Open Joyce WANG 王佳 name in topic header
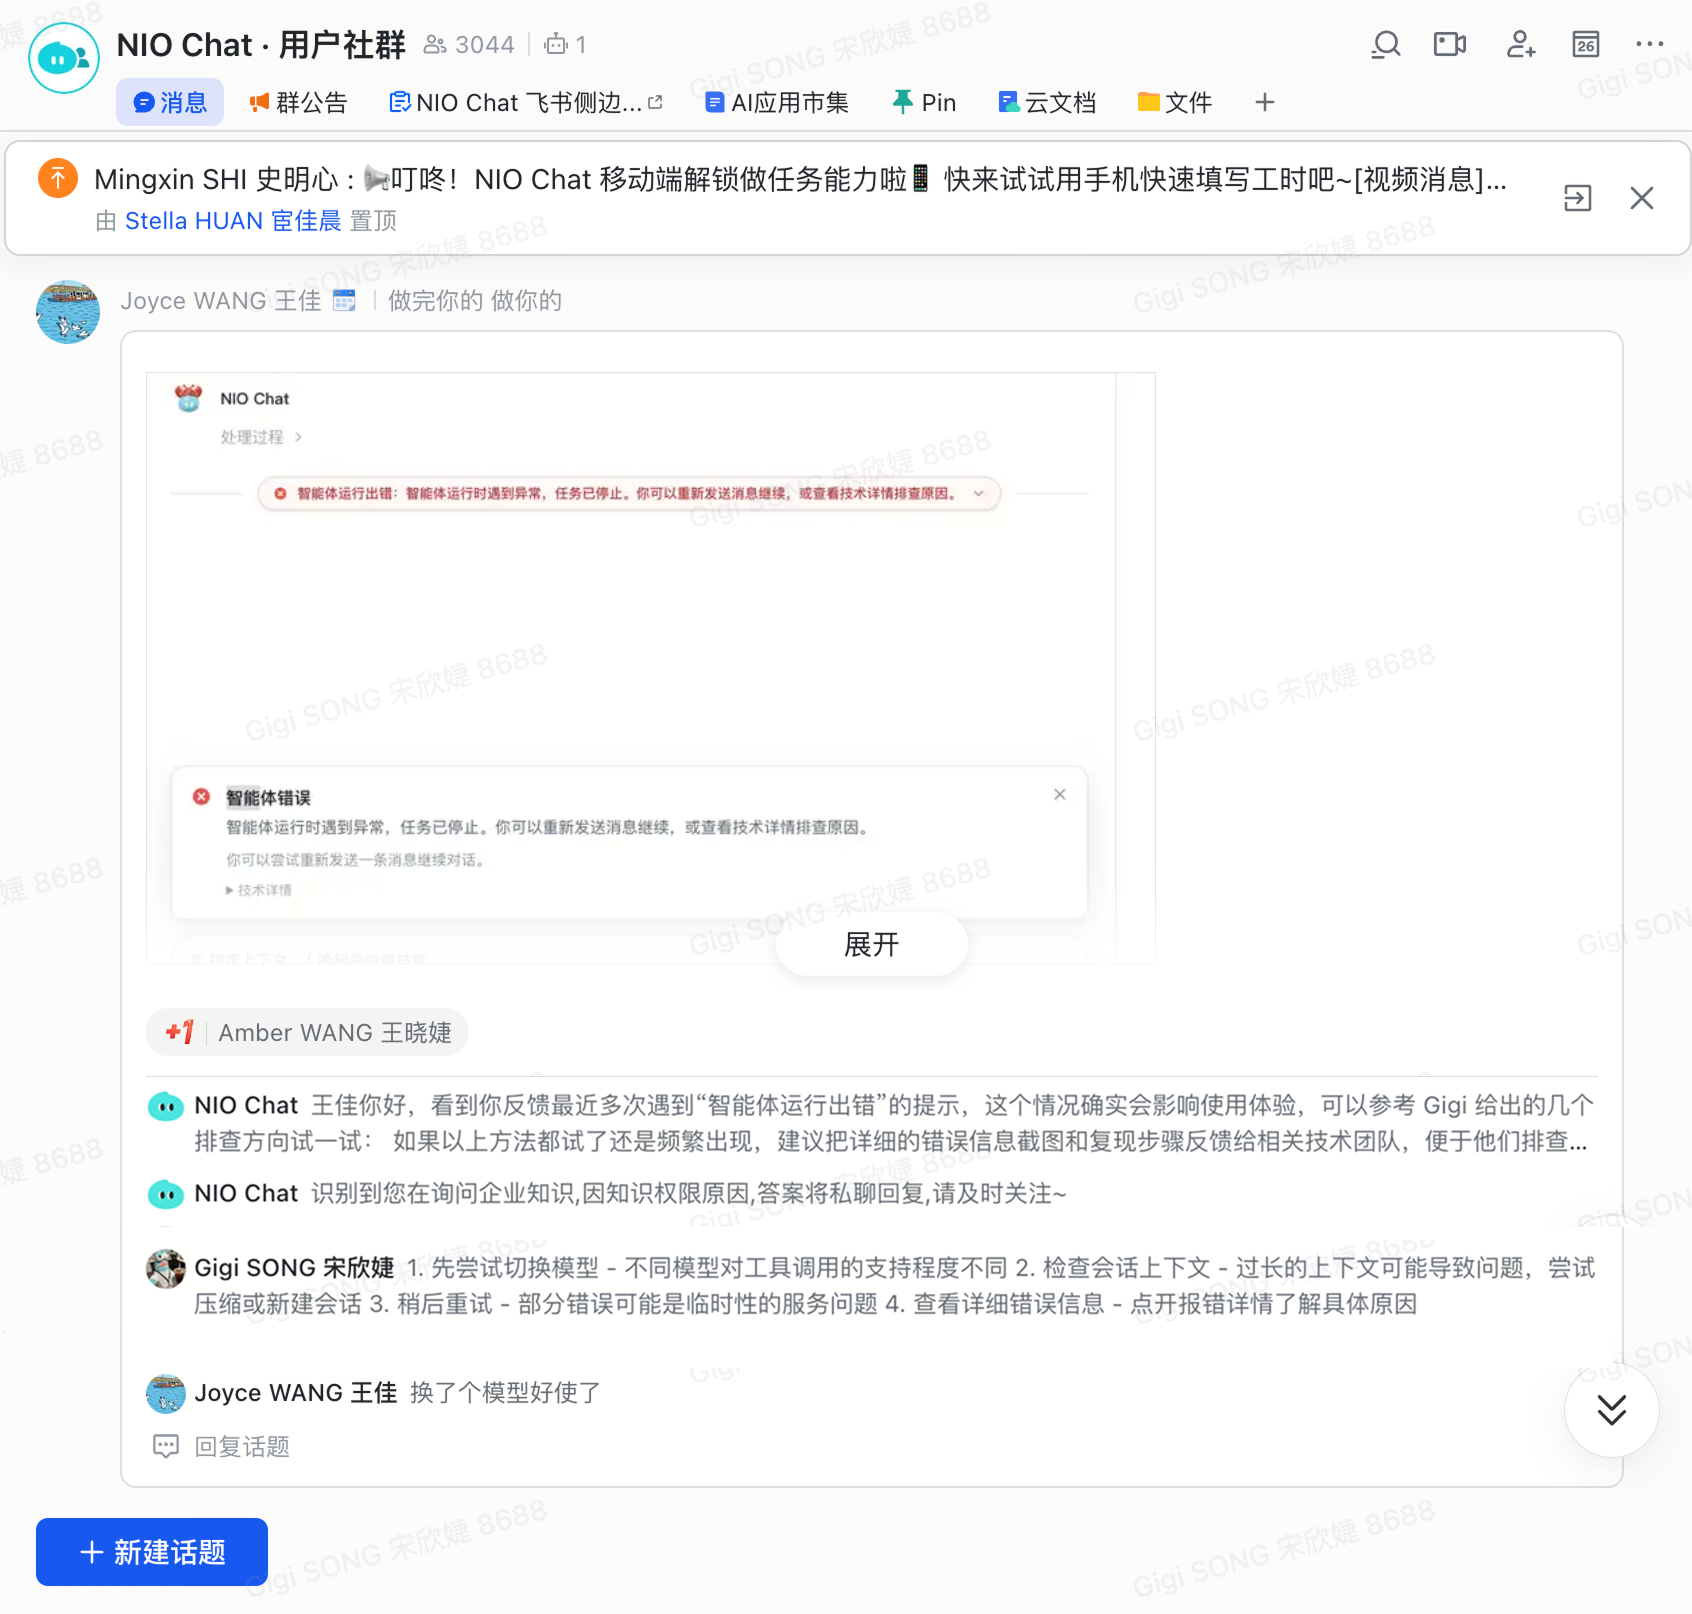1692x1614 pixels. coord(221,301)
